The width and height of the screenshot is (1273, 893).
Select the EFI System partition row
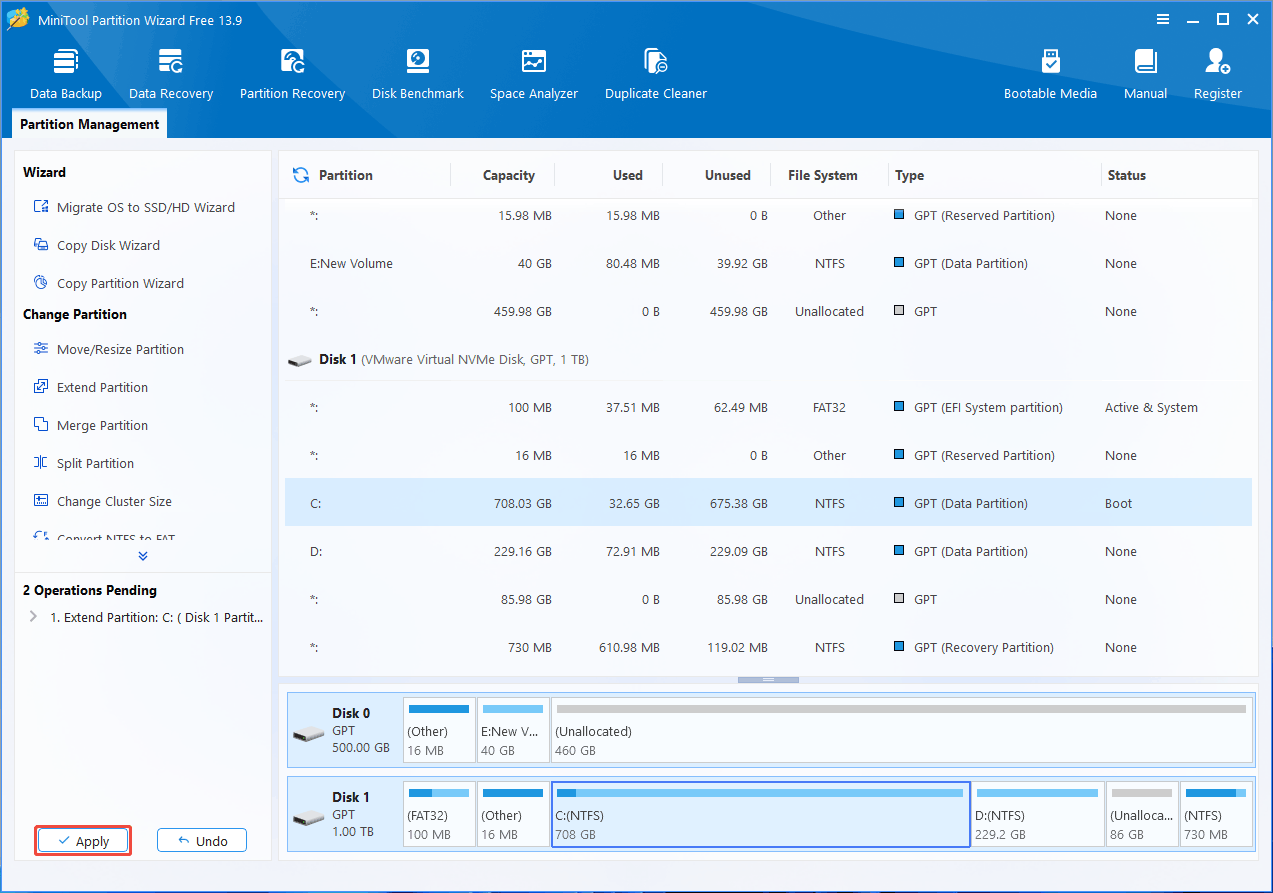(x=768, y=407)
